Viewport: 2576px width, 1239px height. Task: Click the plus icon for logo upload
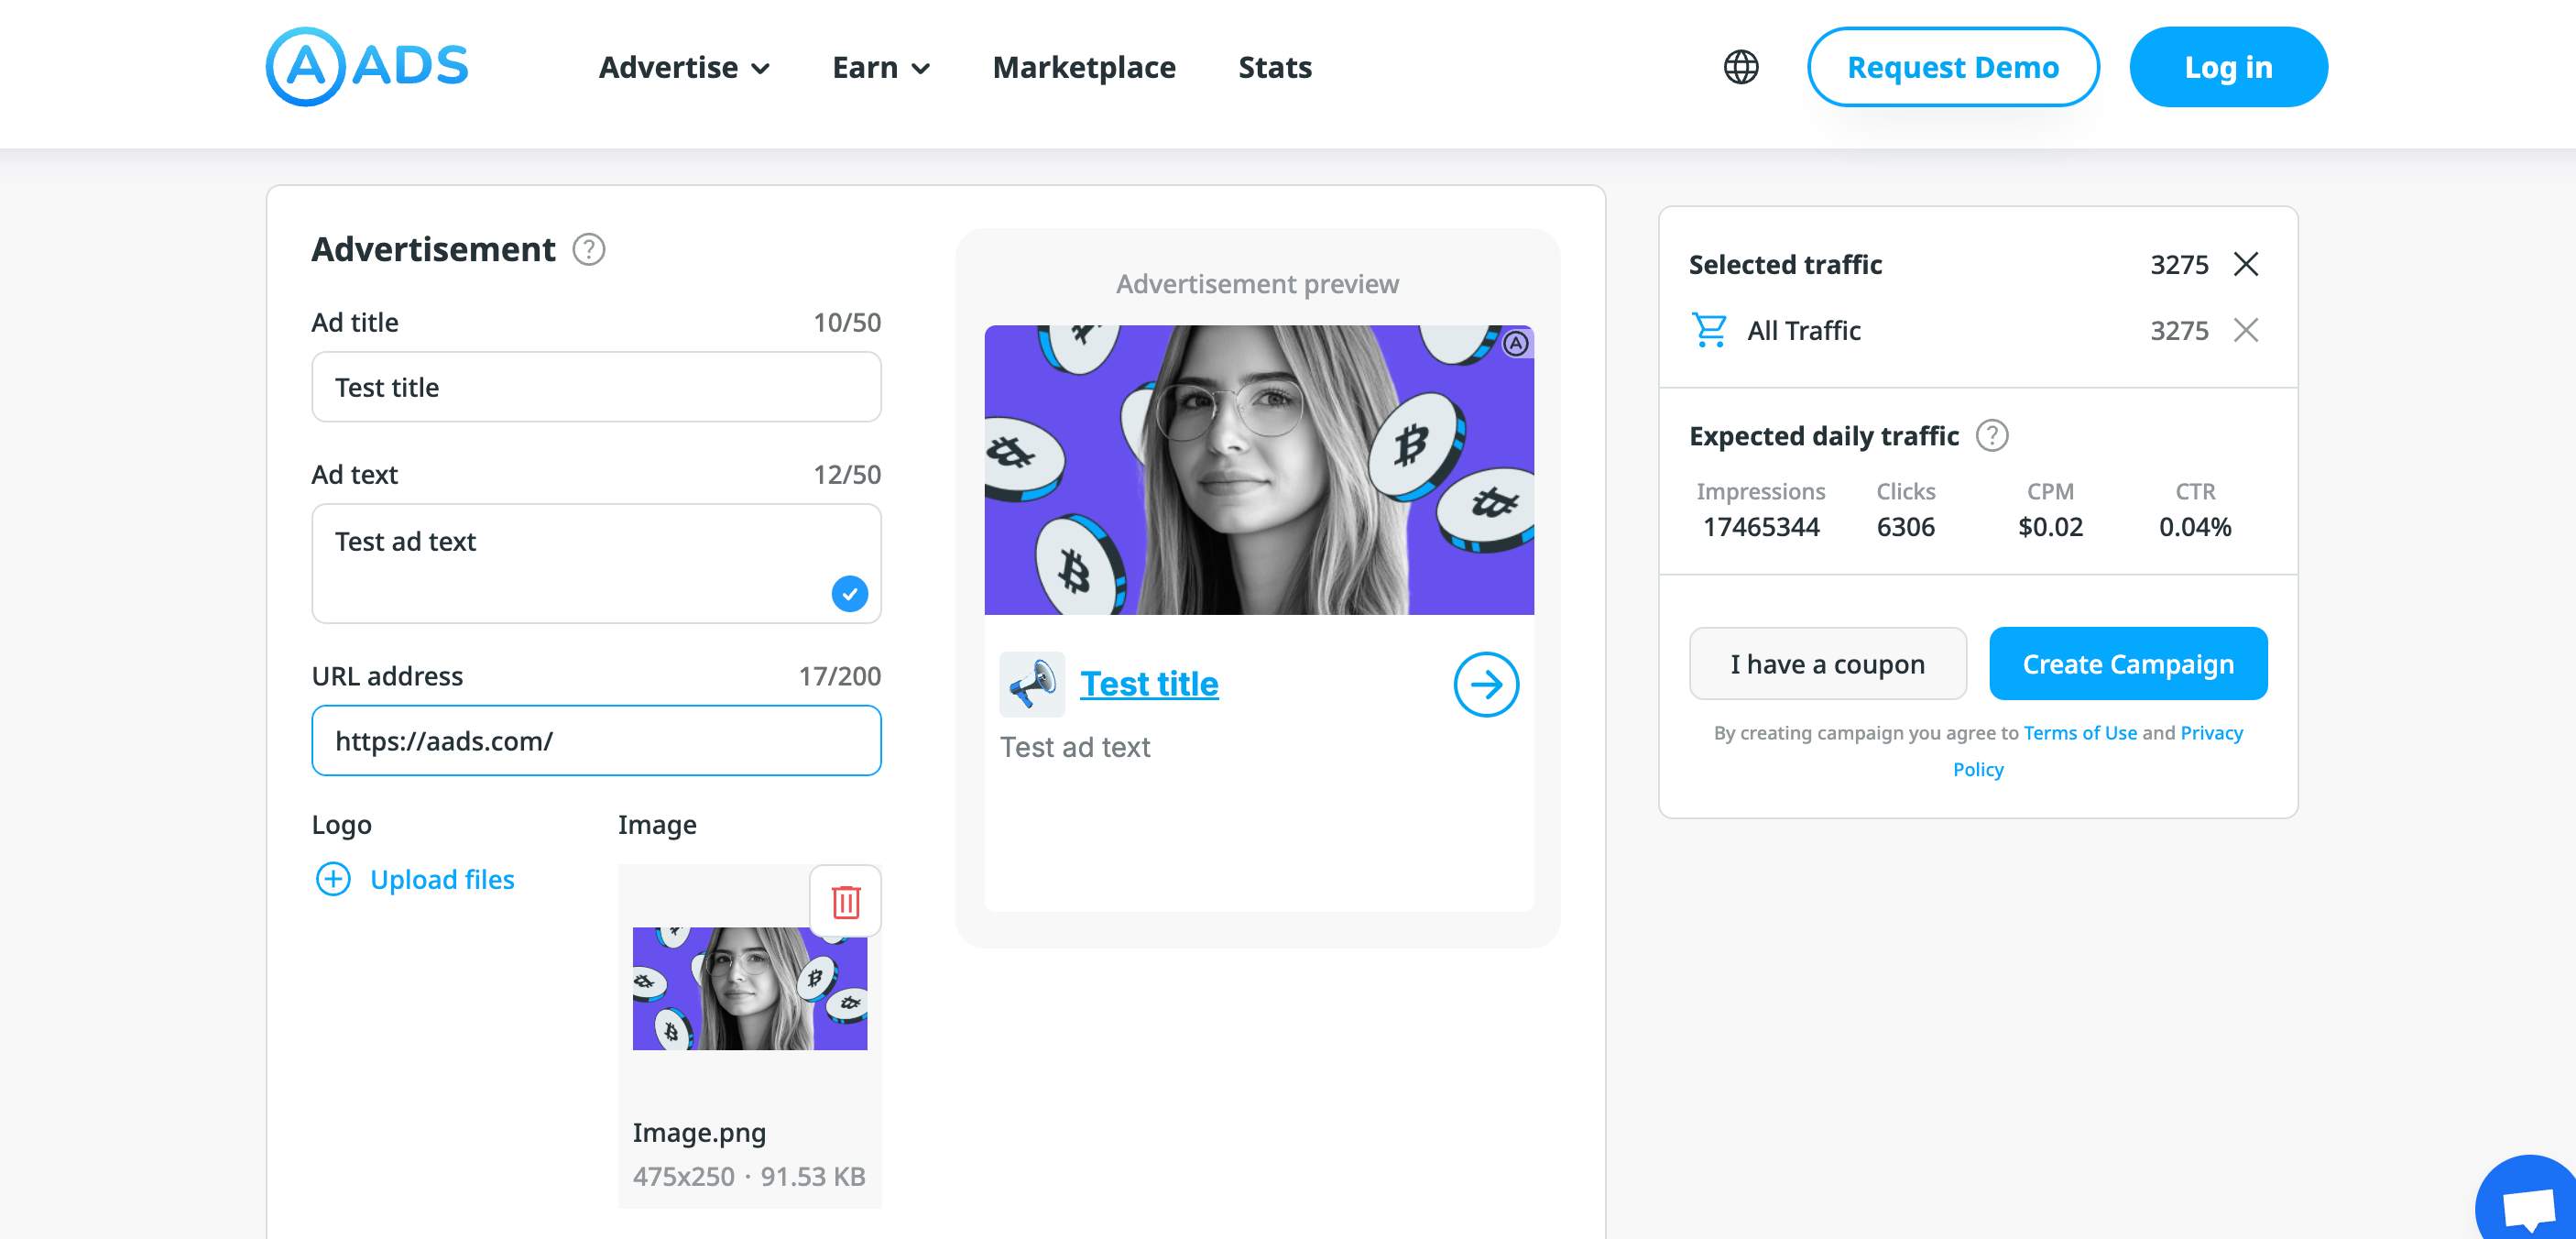click(333, 879)
